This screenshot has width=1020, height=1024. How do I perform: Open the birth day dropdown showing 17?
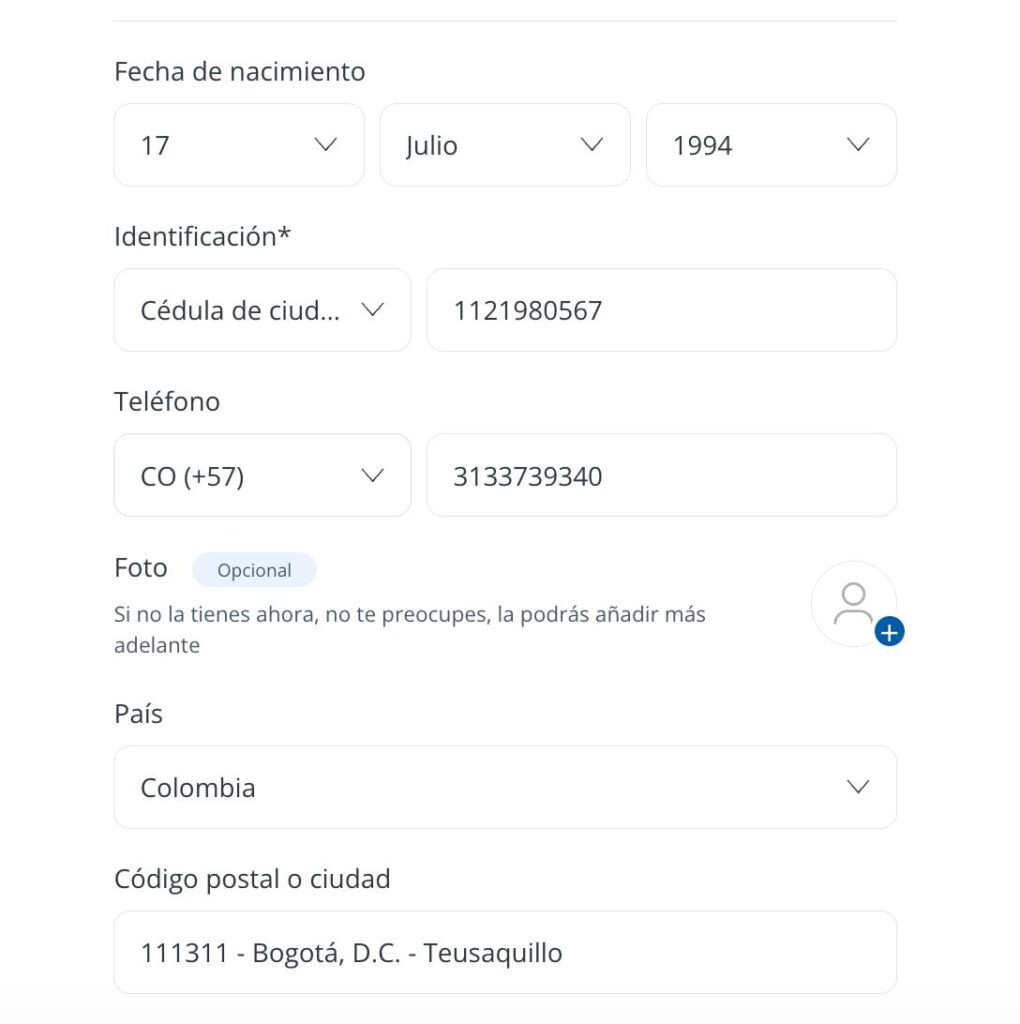point(238,145)
